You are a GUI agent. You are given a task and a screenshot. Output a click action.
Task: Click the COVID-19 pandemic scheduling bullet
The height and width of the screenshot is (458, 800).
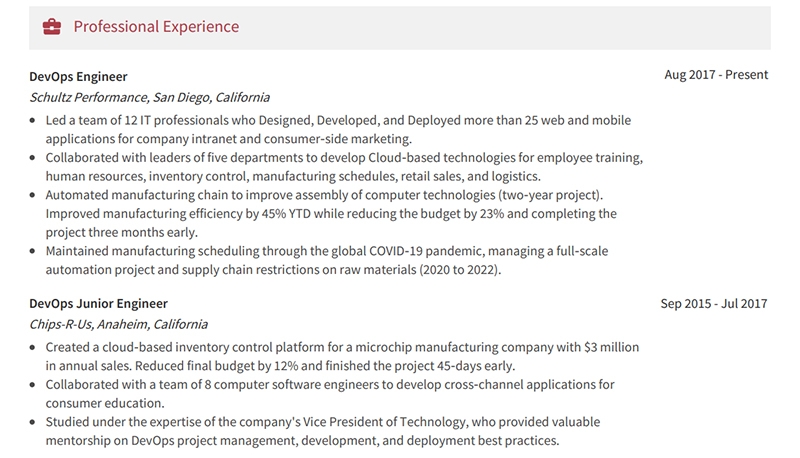pyautogui.click(x=327, y=260)
